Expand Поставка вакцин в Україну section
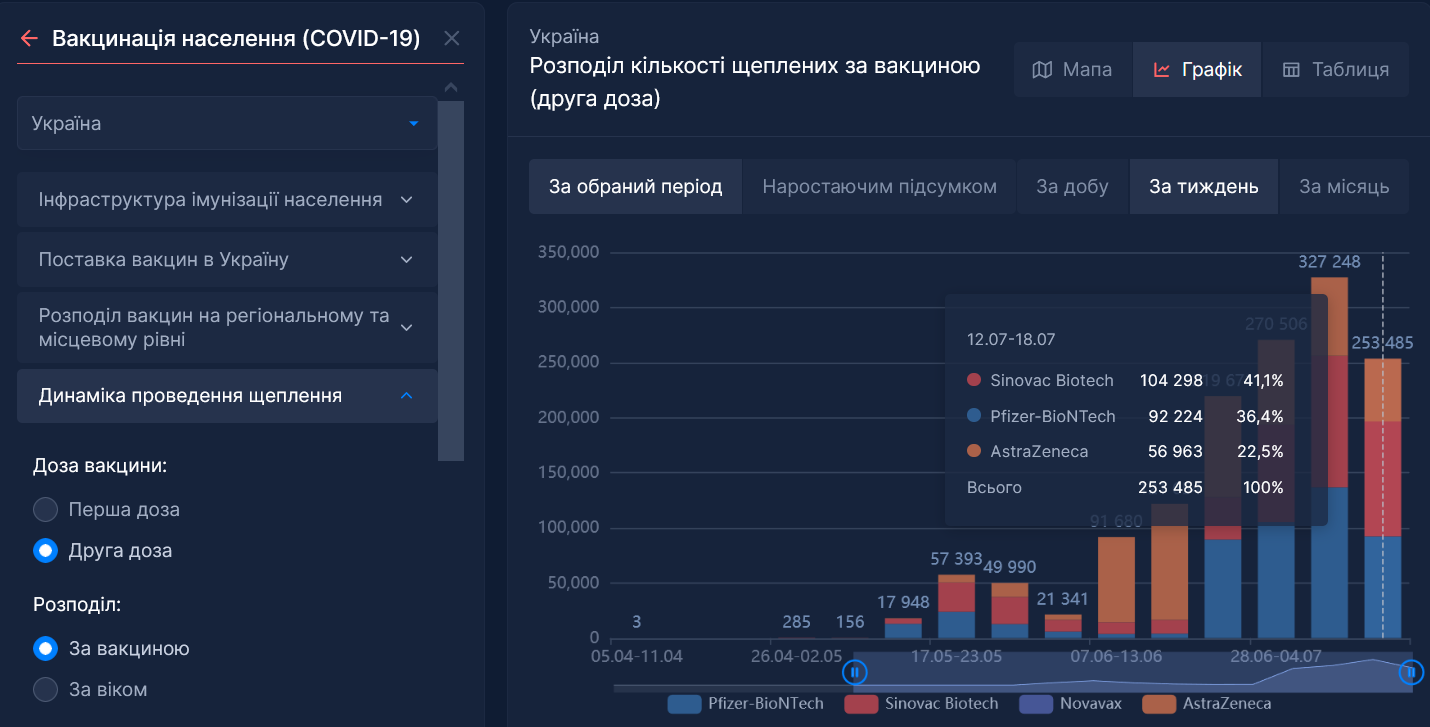Image resolution: width=1430 pixels, height=727 pixels. tap(227, 260)
